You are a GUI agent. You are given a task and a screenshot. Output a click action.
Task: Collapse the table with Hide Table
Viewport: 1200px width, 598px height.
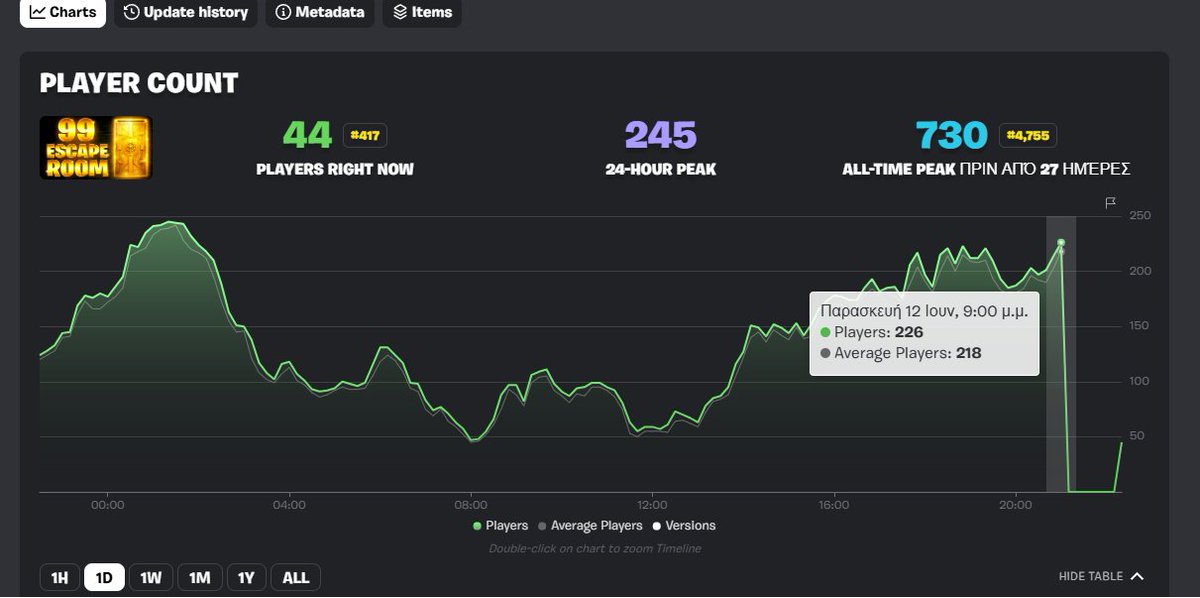tap(1101, 577)
